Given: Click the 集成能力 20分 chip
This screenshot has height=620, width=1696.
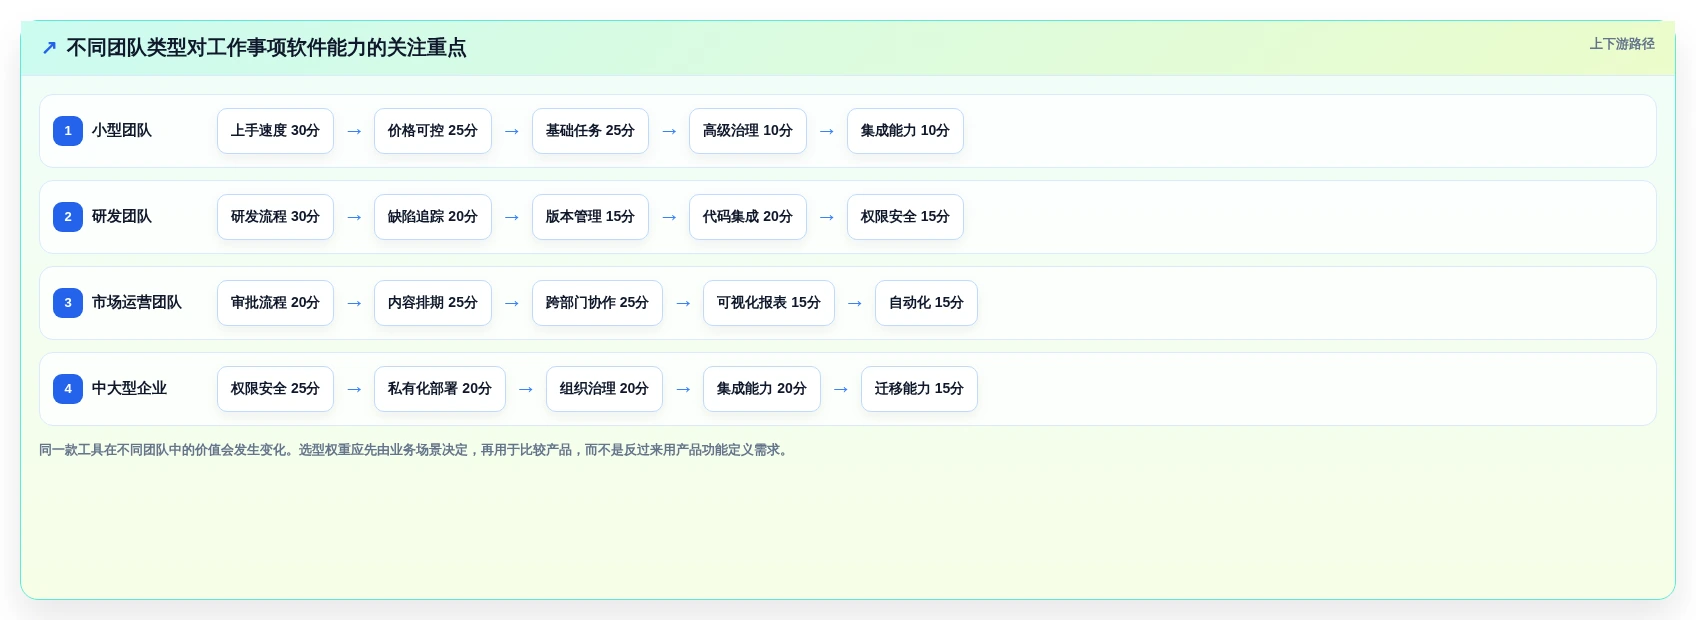Looking at the screenshot, I should 762,389.
